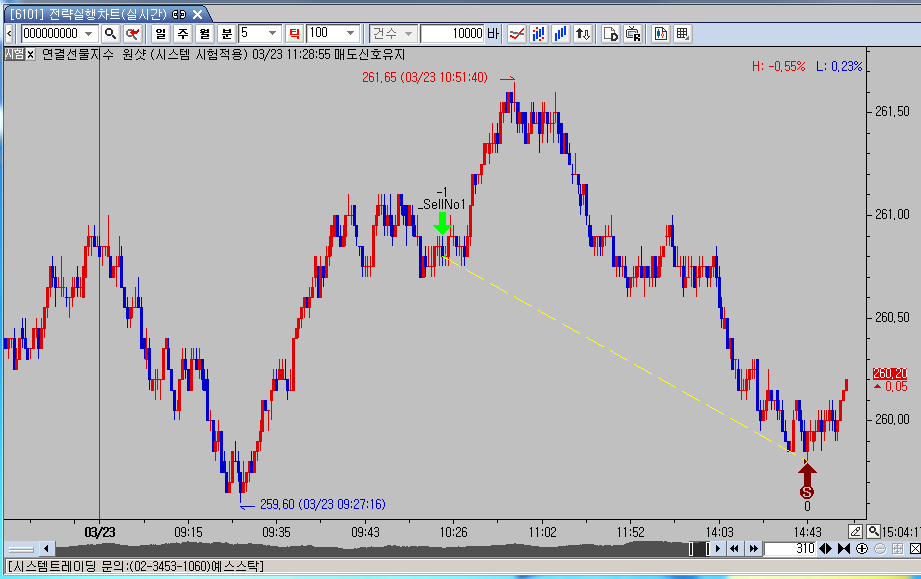
Task: Select the tick (틱) chart period
Action: click(294, 34)
